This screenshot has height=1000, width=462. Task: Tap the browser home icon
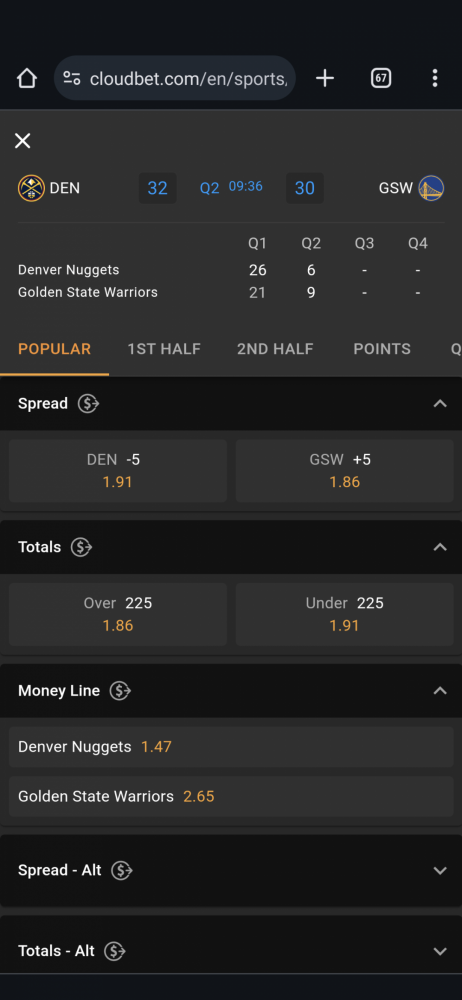27,78
